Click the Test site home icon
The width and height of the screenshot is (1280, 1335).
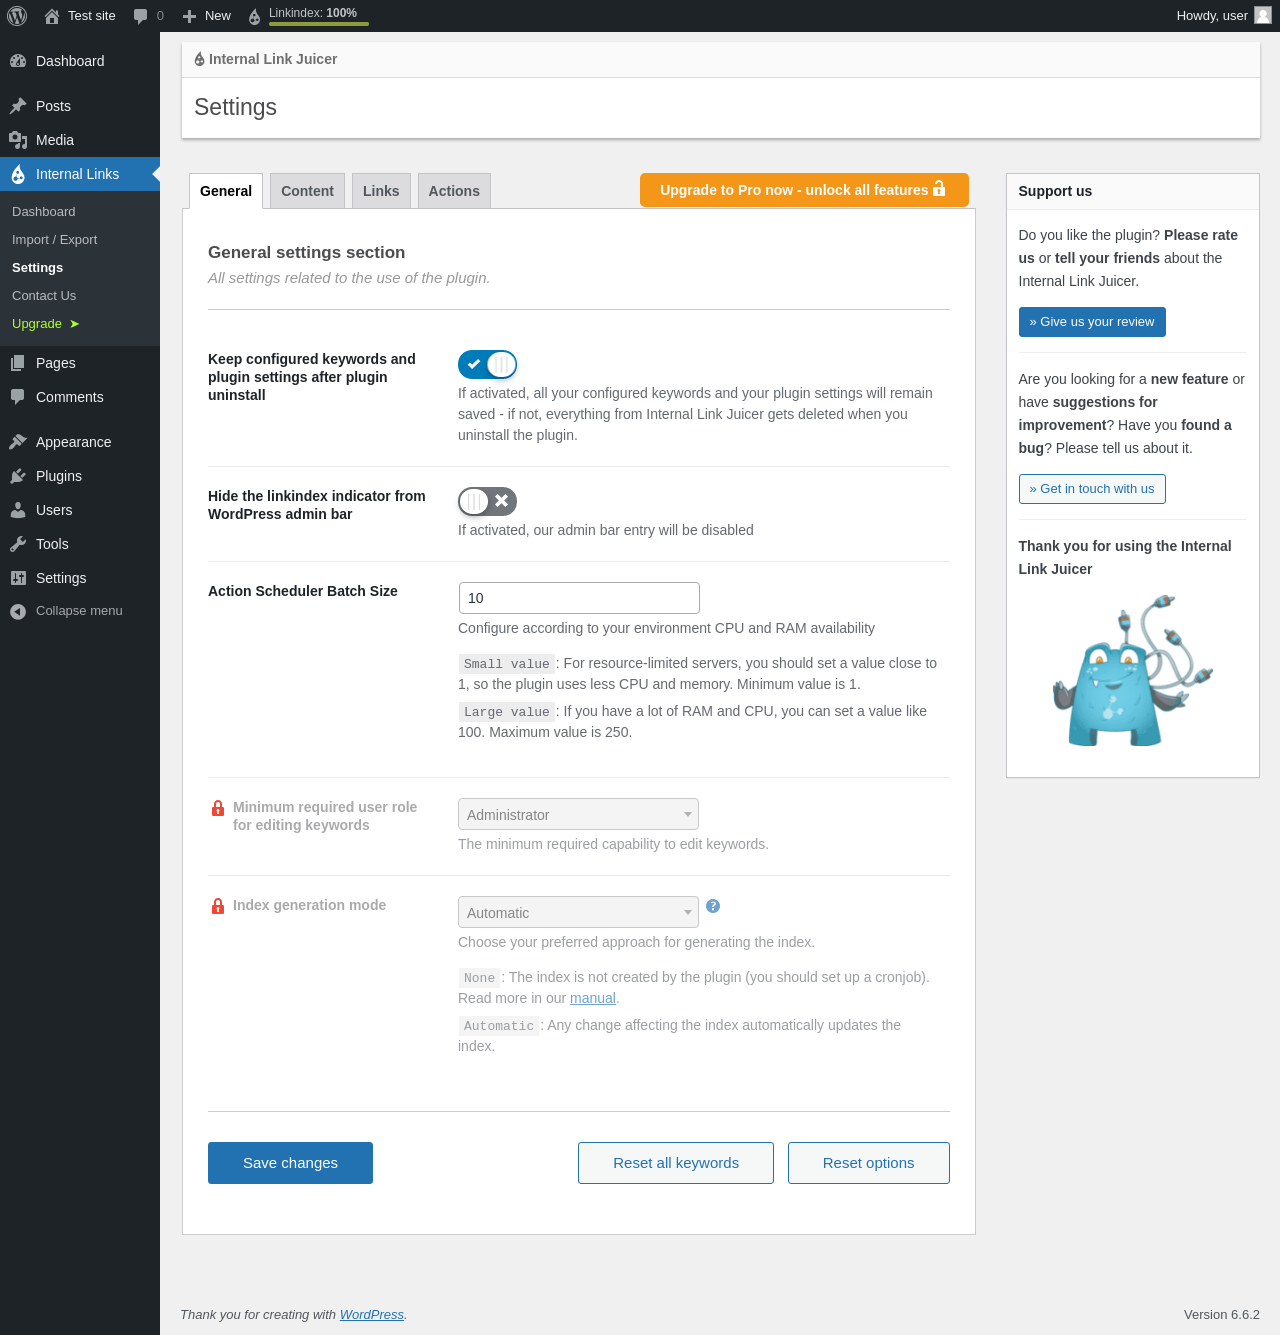[52, 16]
